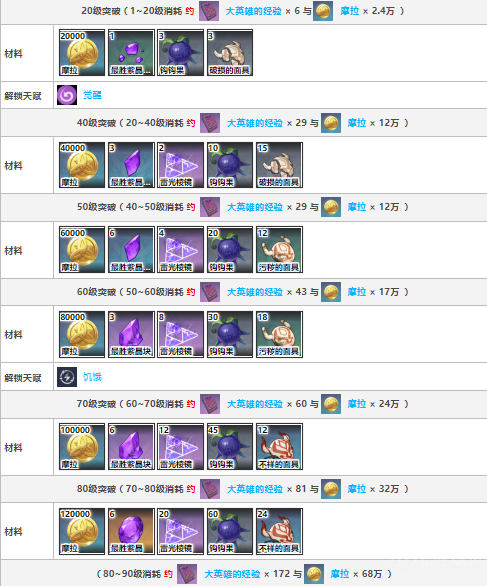Select the 不祥的面具 icon with count 24
The height and width of the screenshot is (586, 487).
point(279,531)
